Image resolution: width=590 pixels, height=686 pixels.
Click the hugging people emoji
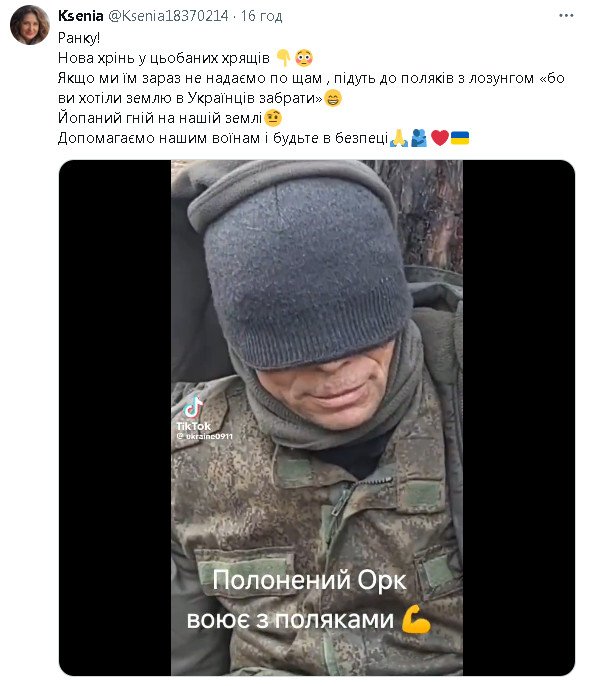[x=419, y=138]
